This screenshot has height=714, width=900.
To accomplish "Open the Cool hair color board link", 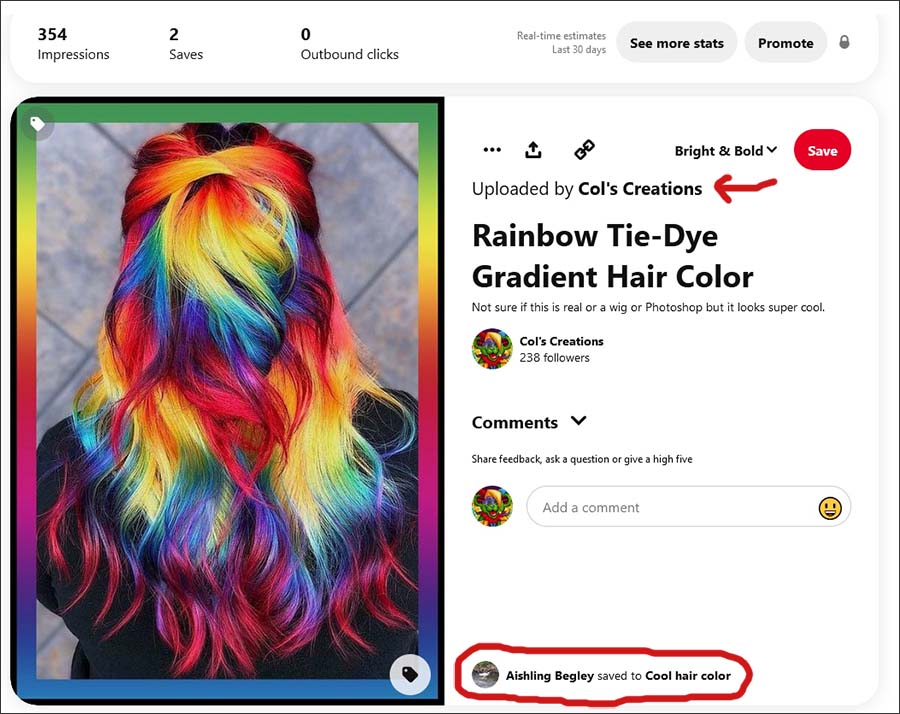I will click(x=688, y=676).
